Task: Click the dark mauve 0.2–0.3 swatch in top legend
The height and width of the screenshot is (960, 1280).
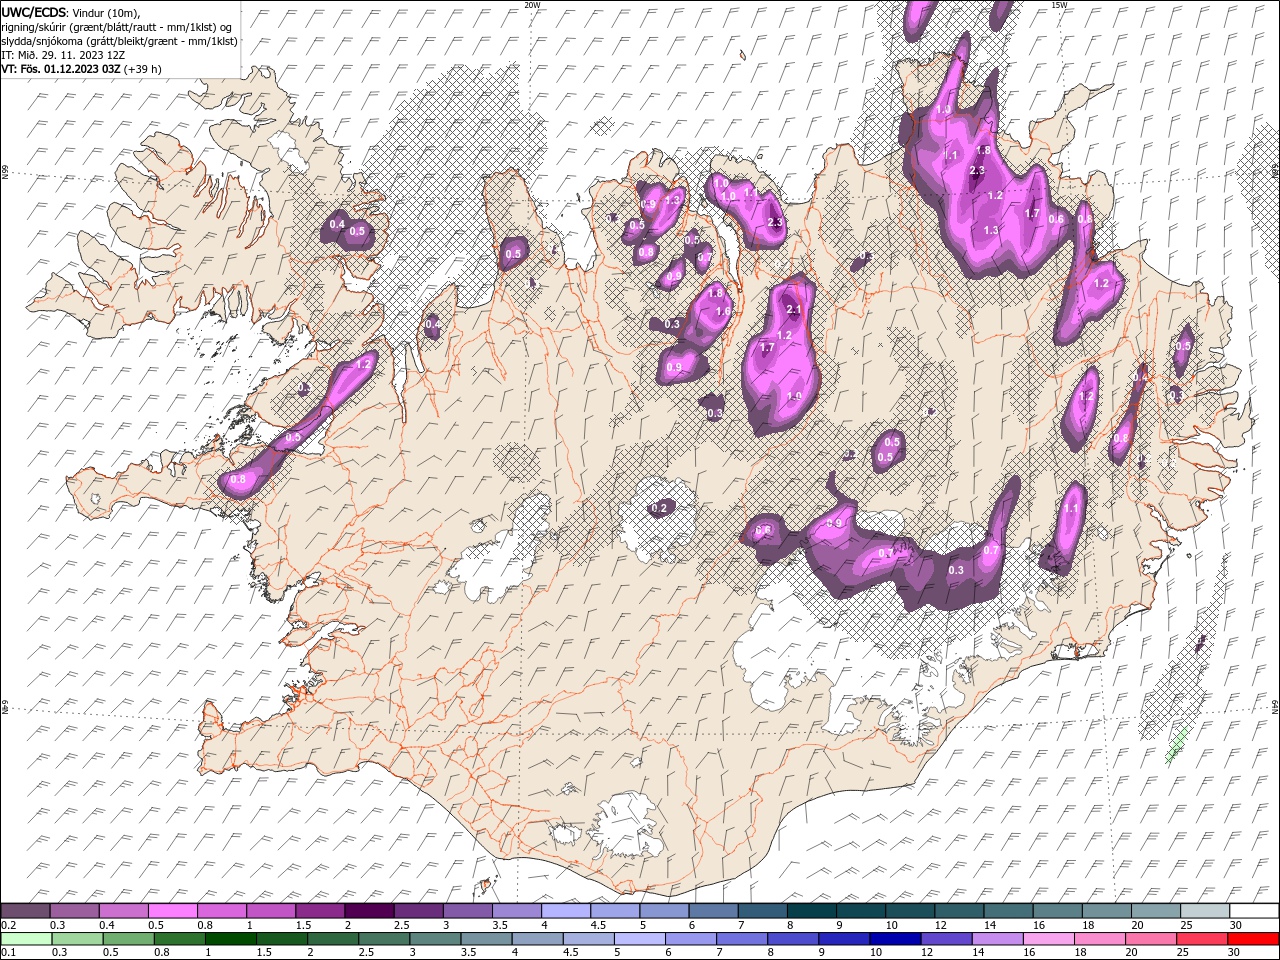Action: [25, 910]
